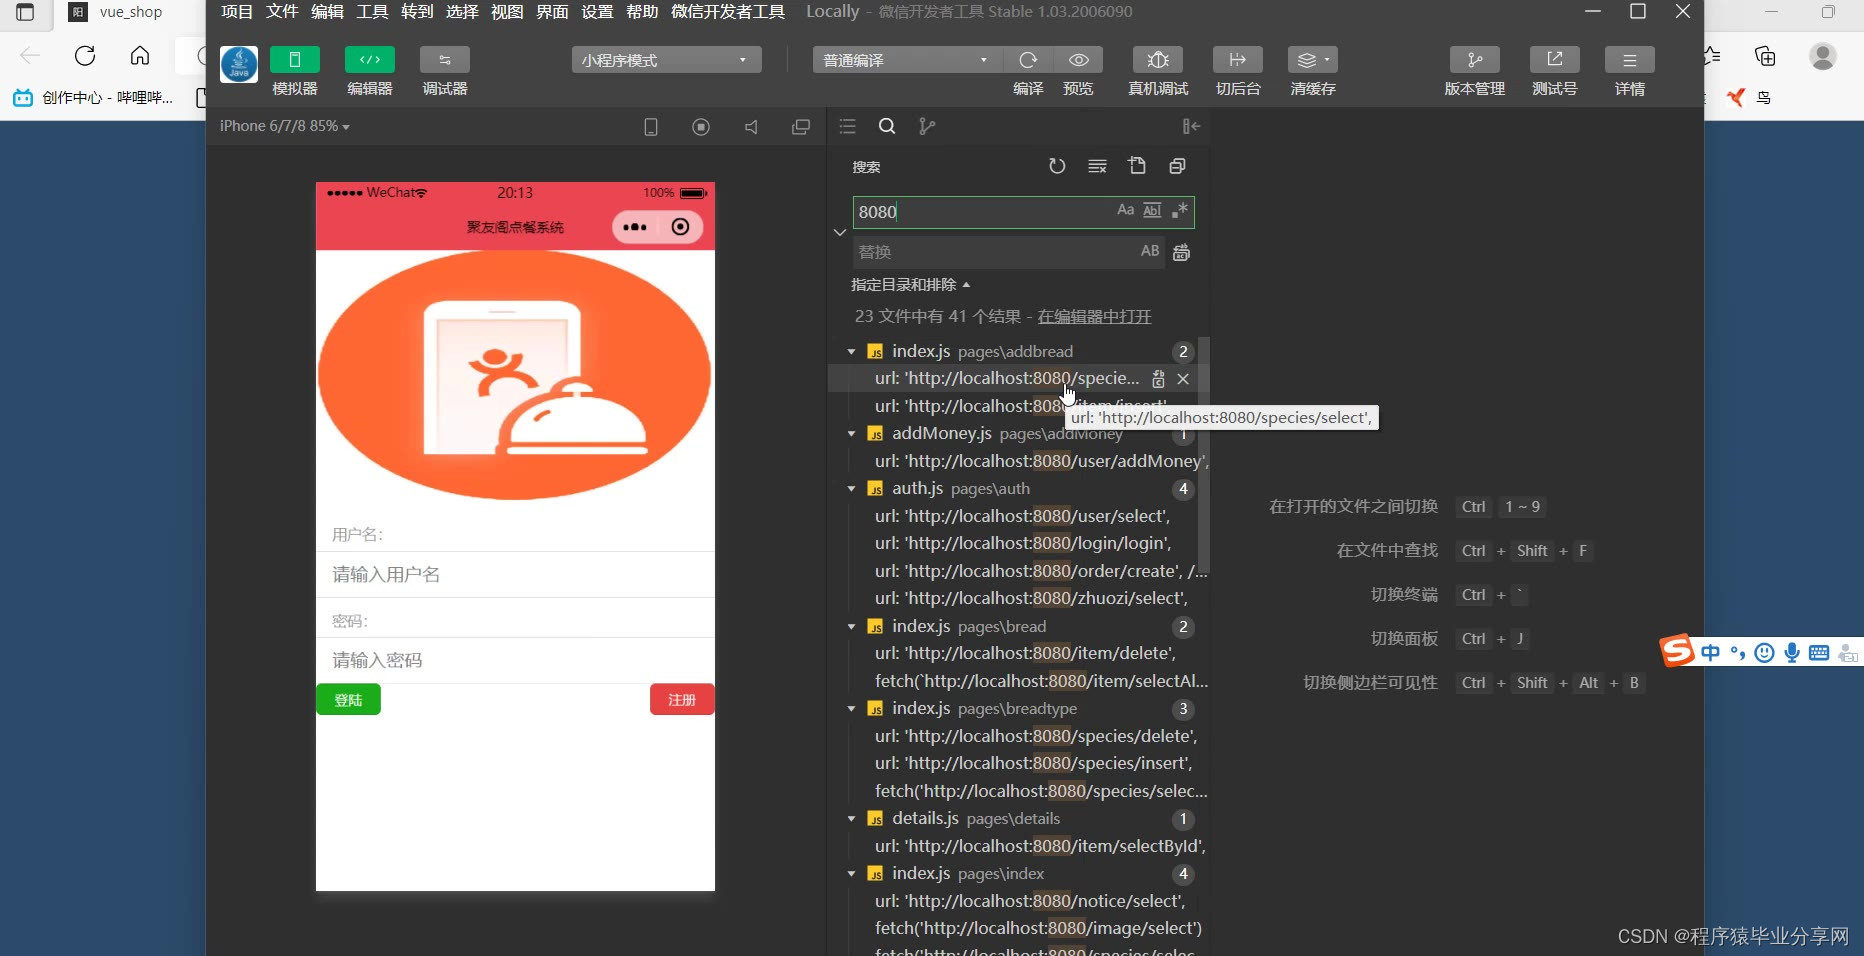The width and height of the screenshot is (1864, 956).
Task: Open the 工具 menu
Action: (372, 11)
